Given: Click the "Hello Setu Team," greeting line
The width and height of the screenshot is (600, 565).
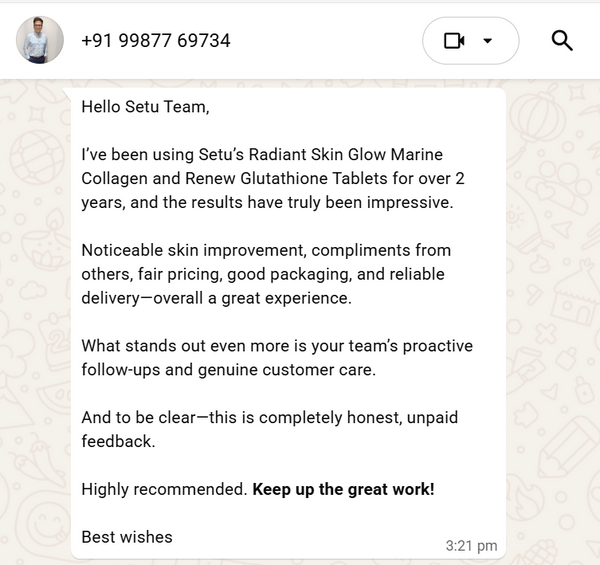Looking at the screenshot, I should tap(146, 105).
